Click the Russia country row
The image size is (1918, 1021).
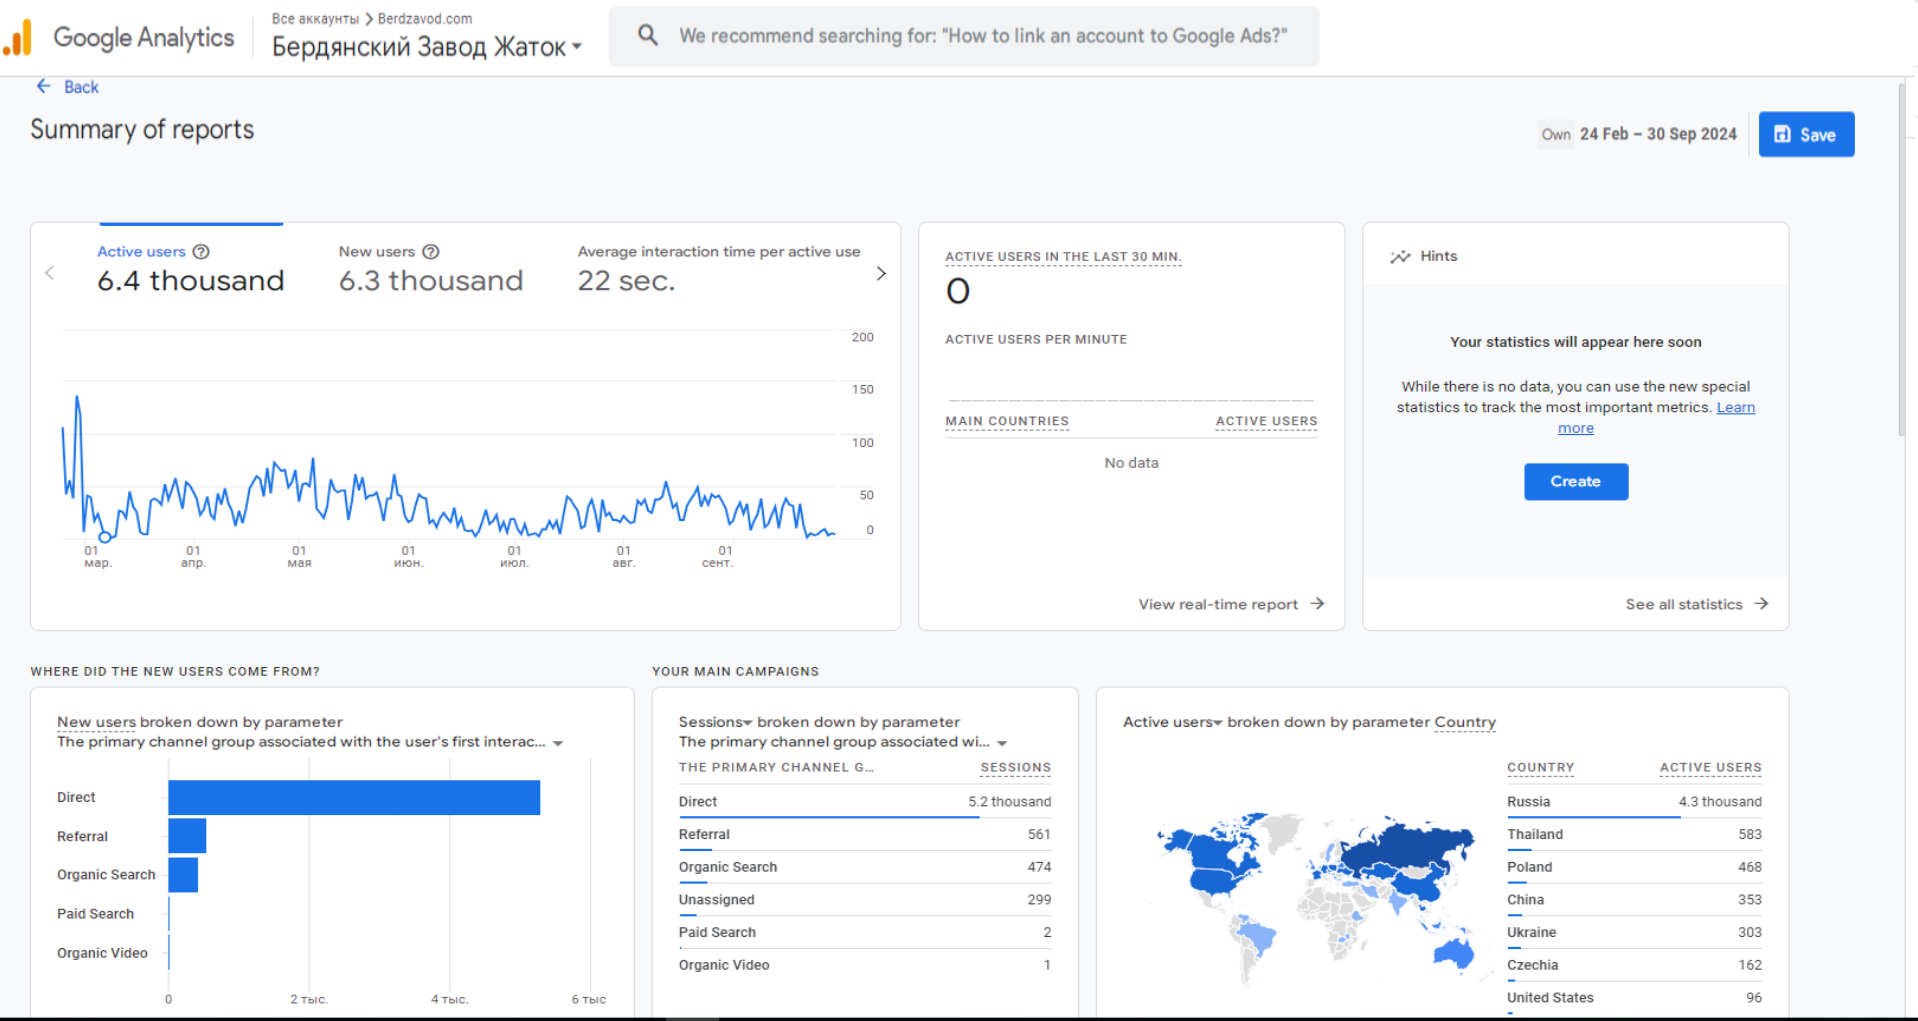point(1634,802)
